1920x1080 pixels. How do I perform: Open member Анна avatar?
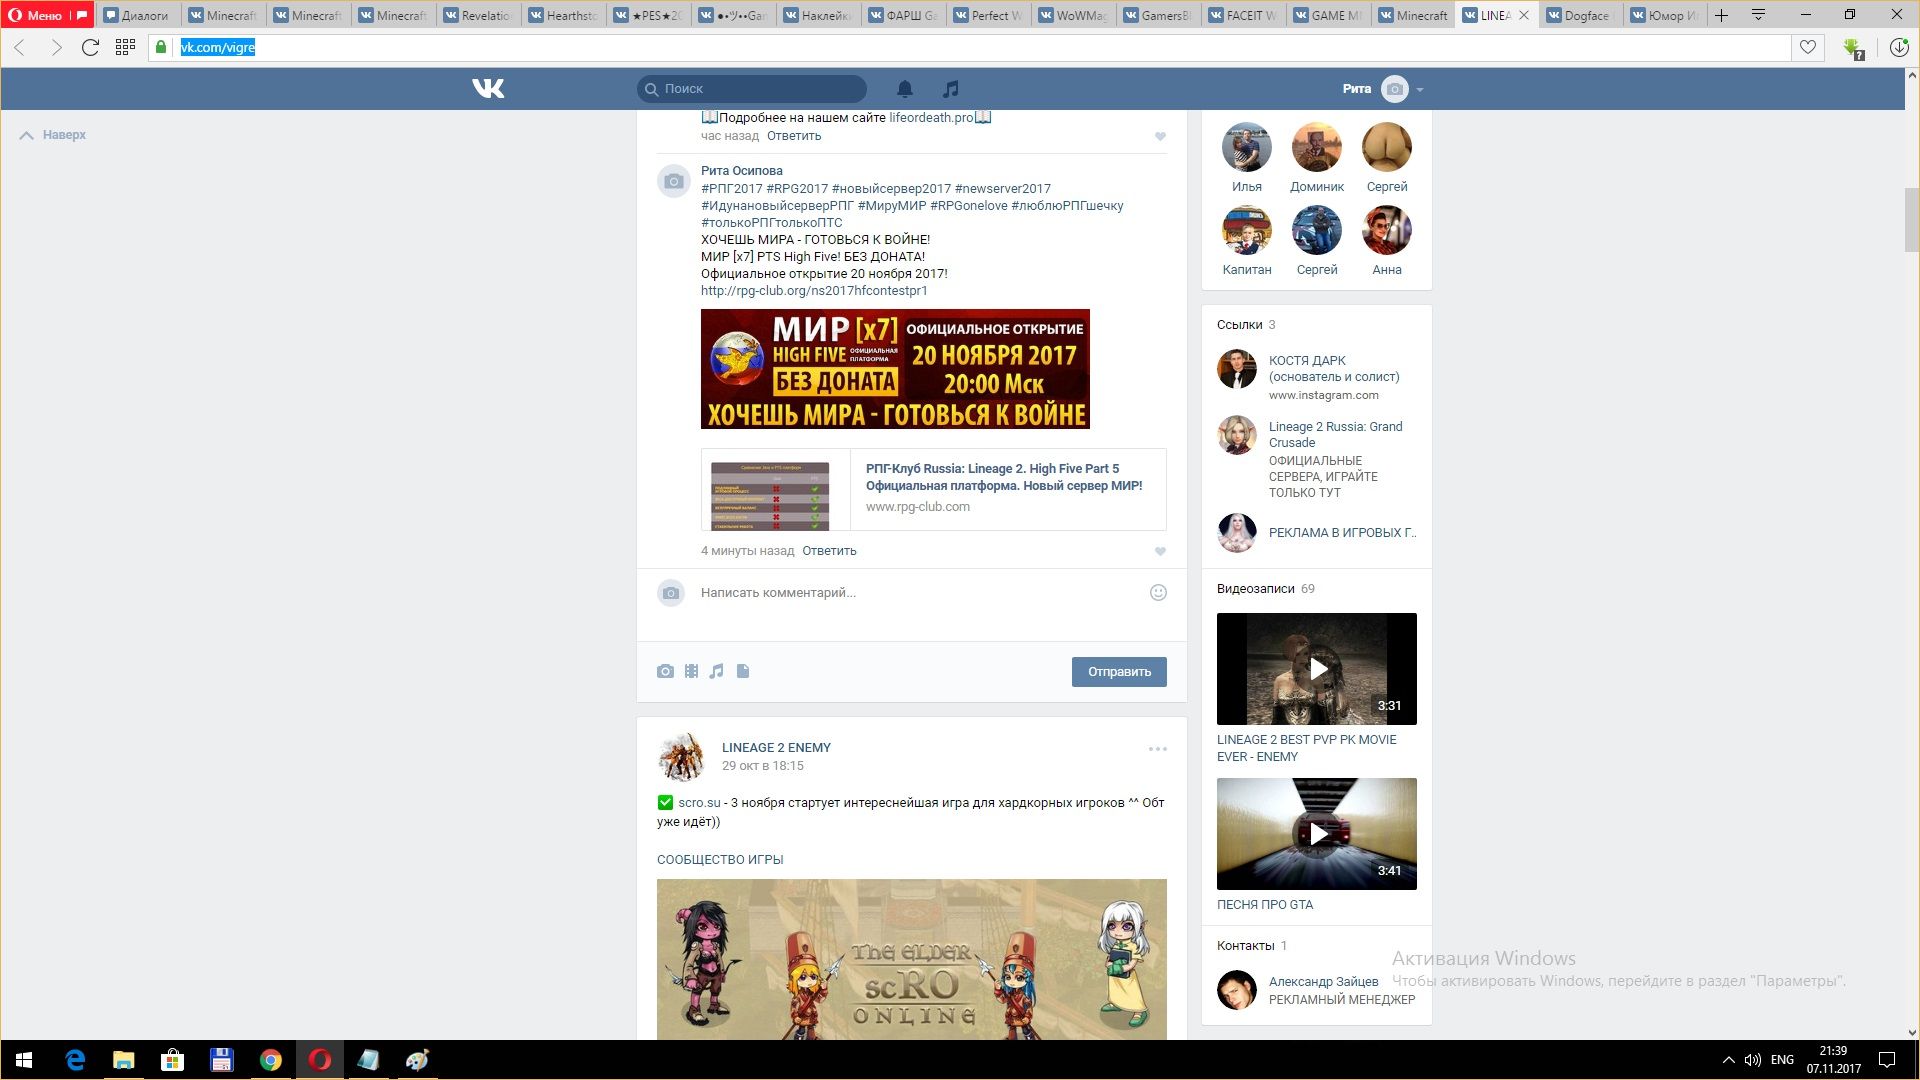coord(1387,230)
